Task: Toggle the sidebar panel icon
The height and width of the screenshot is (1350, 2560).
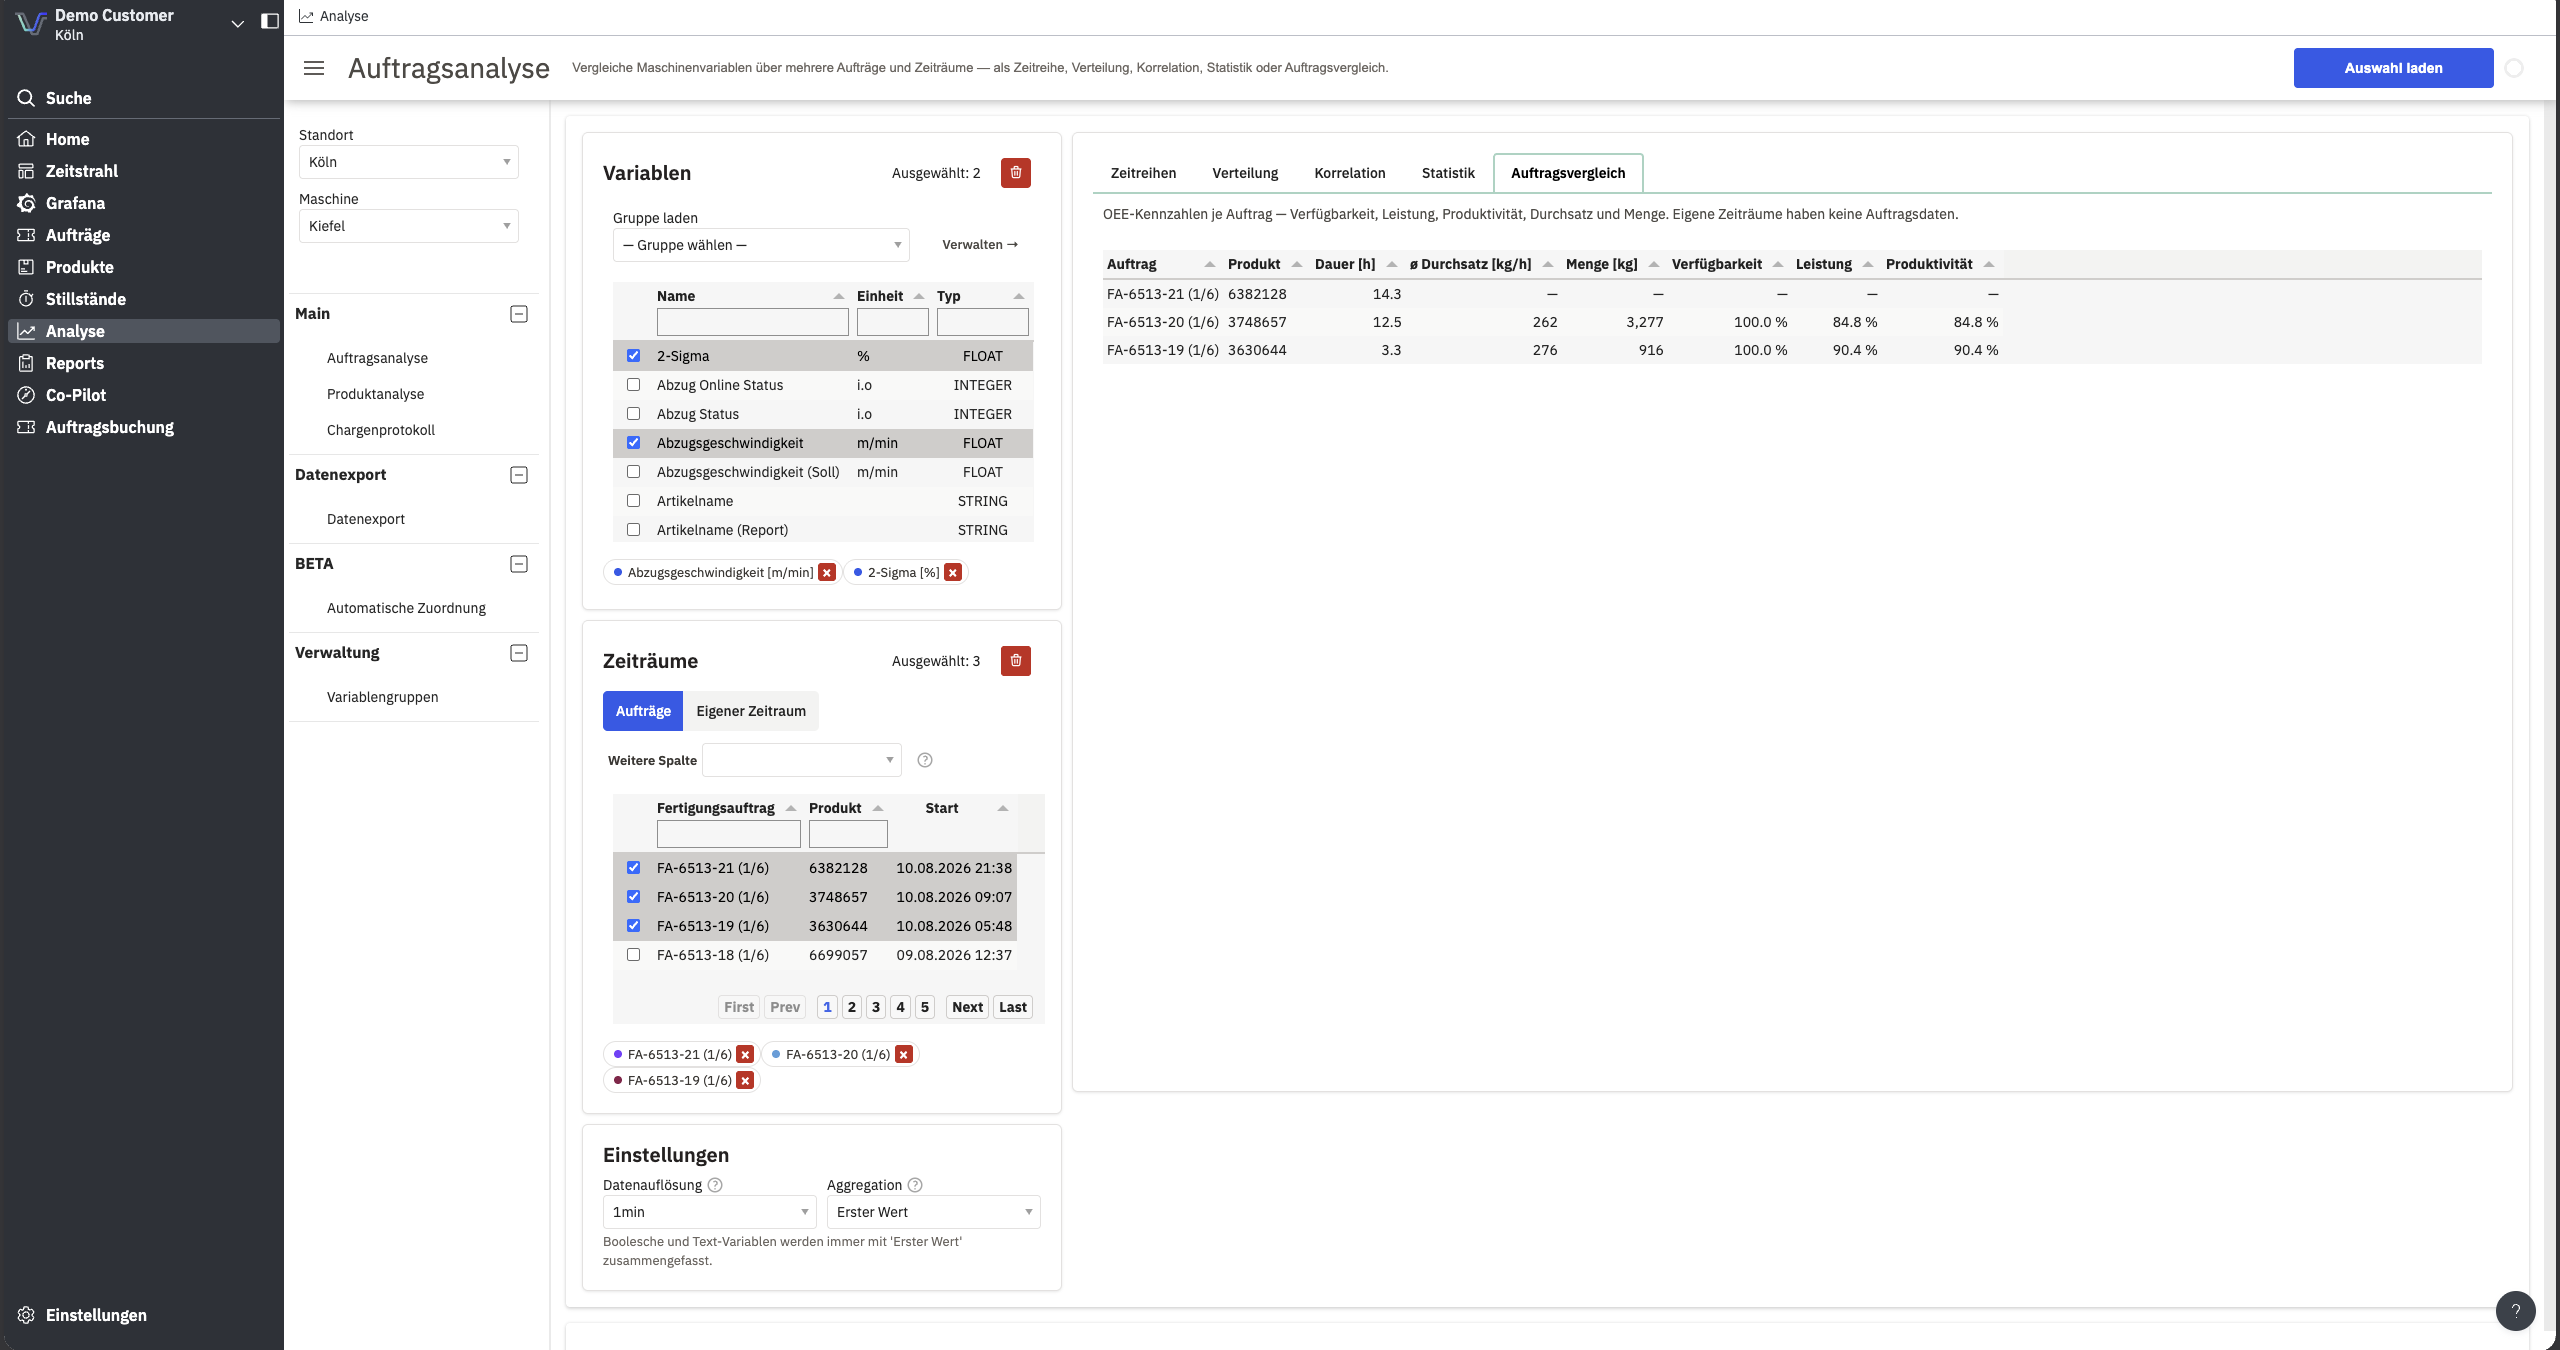Action: coord(270,21)
